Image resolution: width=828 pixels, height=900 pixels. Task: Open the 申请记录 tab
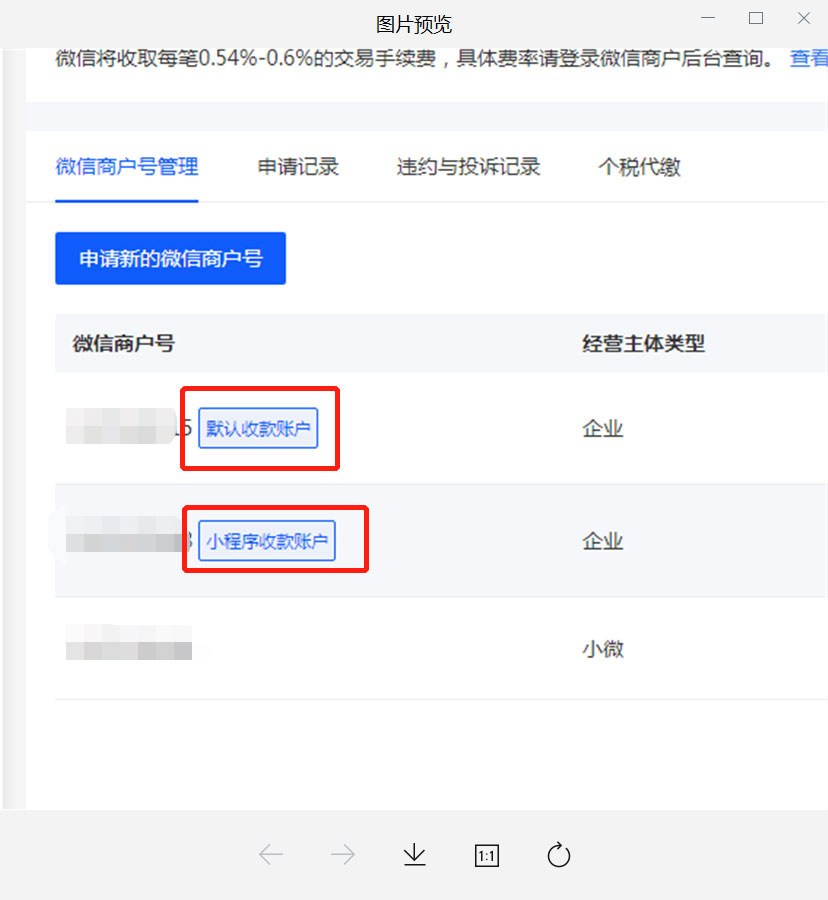(x=298, y=167)
